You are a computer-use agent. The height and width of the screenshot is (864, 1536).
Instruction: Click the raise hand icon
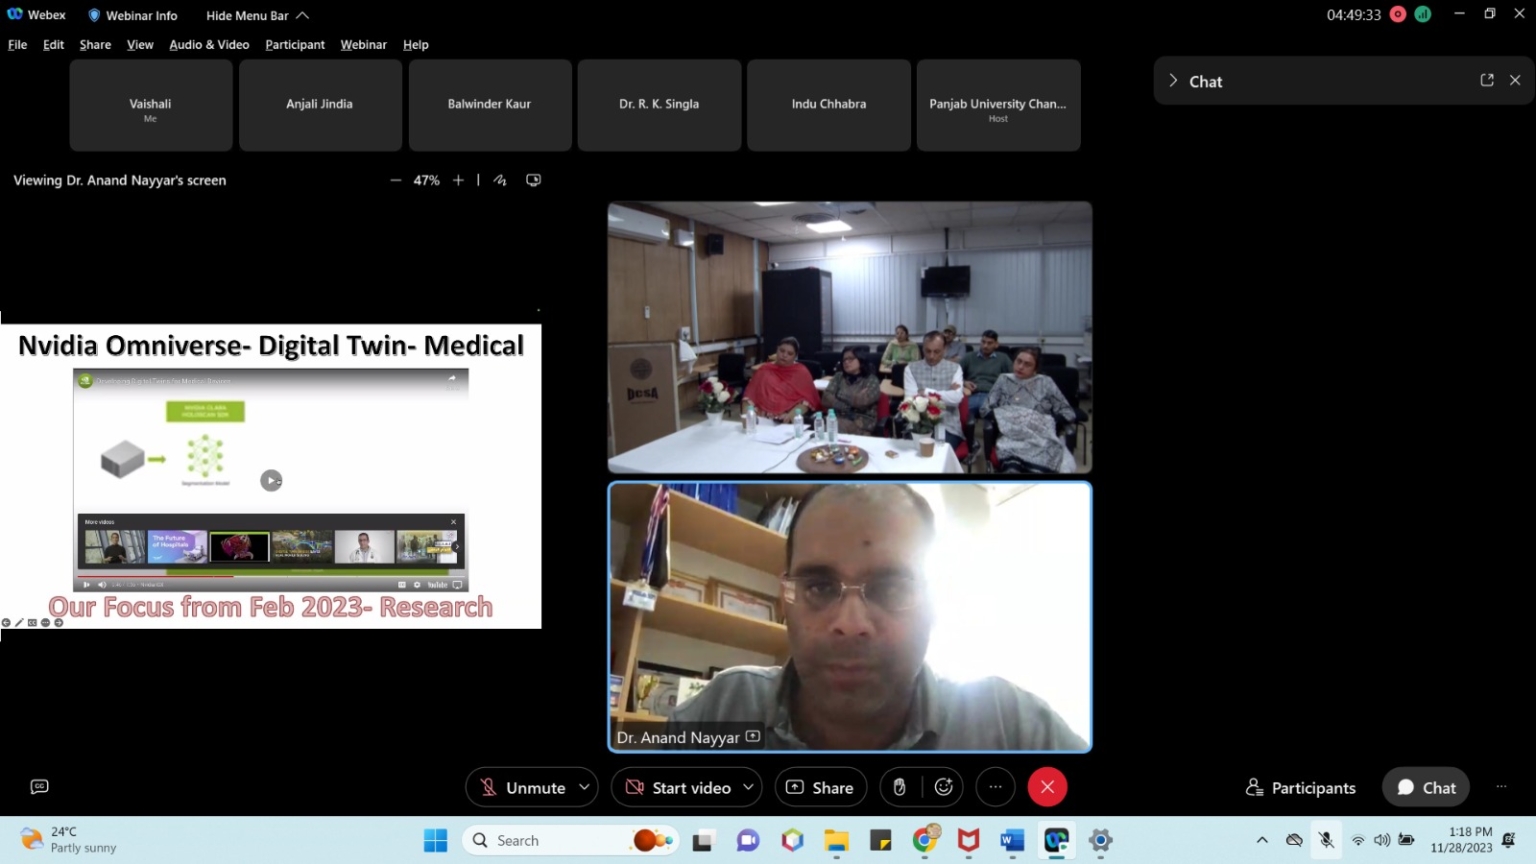click(899, 788)
